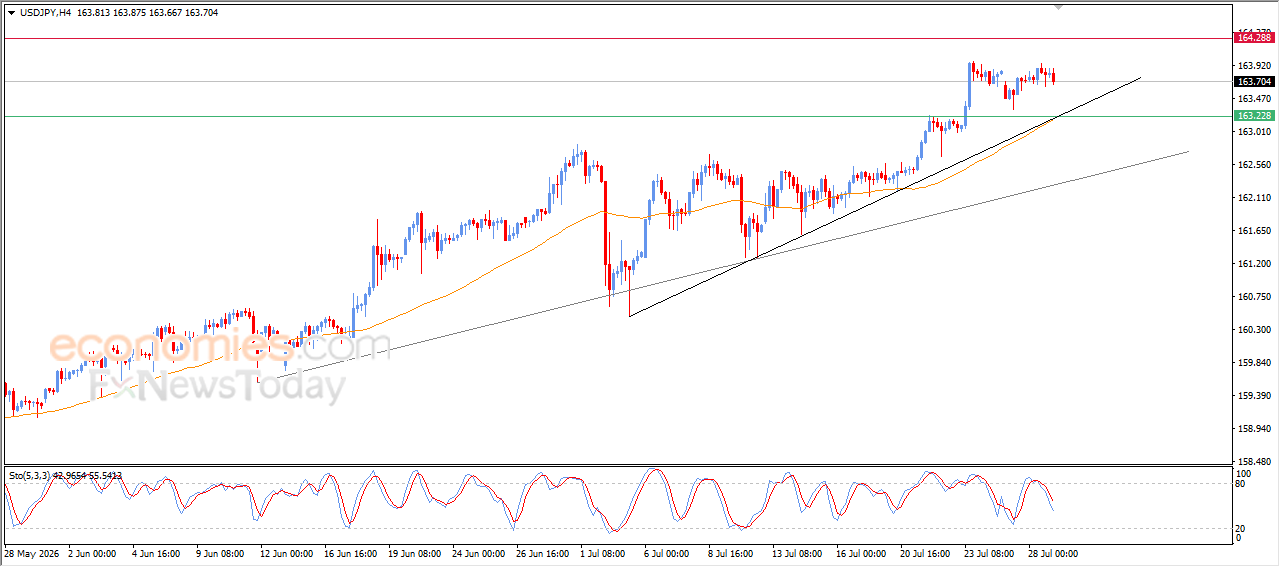Click the 162.560 price scale value
The width and height of the screenshot is (1280, 567).
tap(1254, 165)
